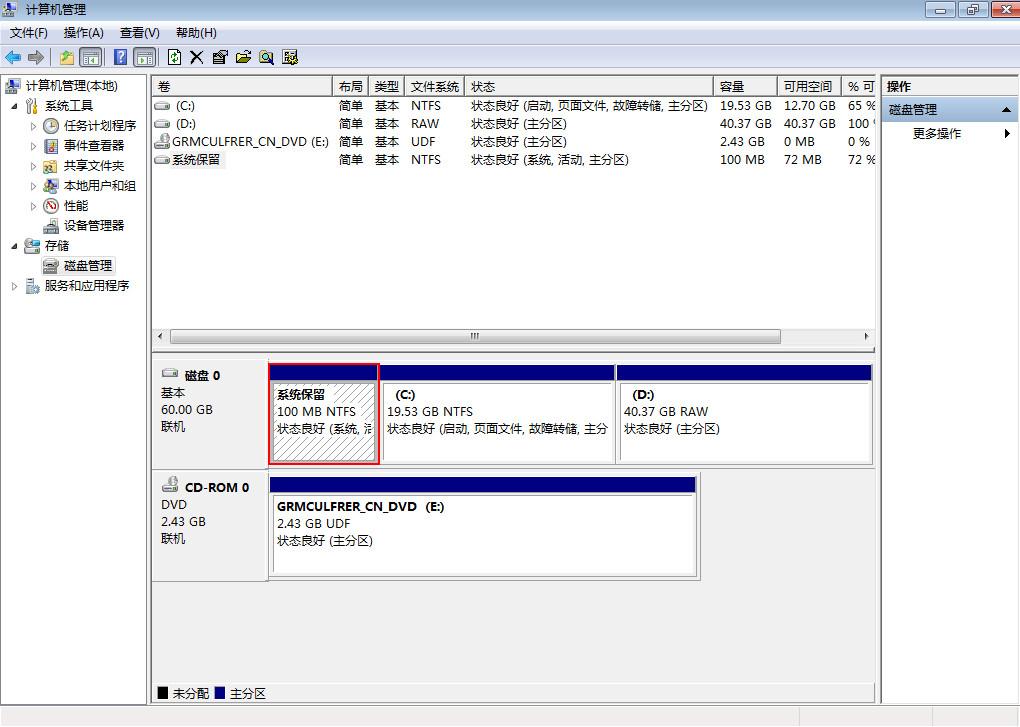
Task: Open the 操作(A) menu
Action: (x=83, y=32)
